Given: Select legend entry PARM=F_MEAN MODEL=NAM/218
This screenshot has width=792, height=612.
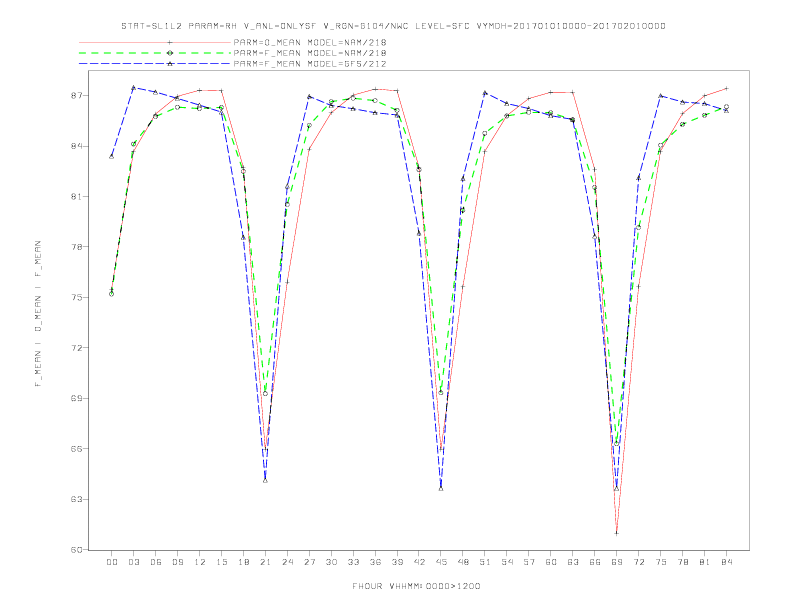Looking at the screenshot, I should [310, 53].
